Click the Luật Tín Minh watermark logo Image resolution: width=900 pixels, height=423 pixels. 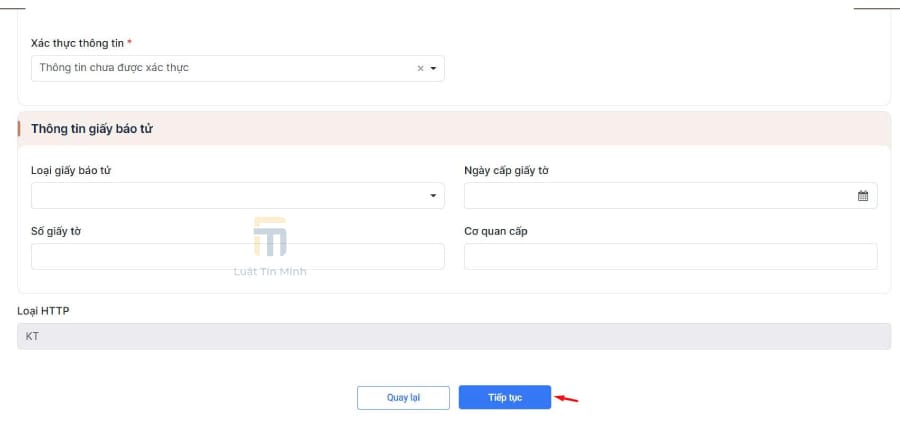[270, 237]
